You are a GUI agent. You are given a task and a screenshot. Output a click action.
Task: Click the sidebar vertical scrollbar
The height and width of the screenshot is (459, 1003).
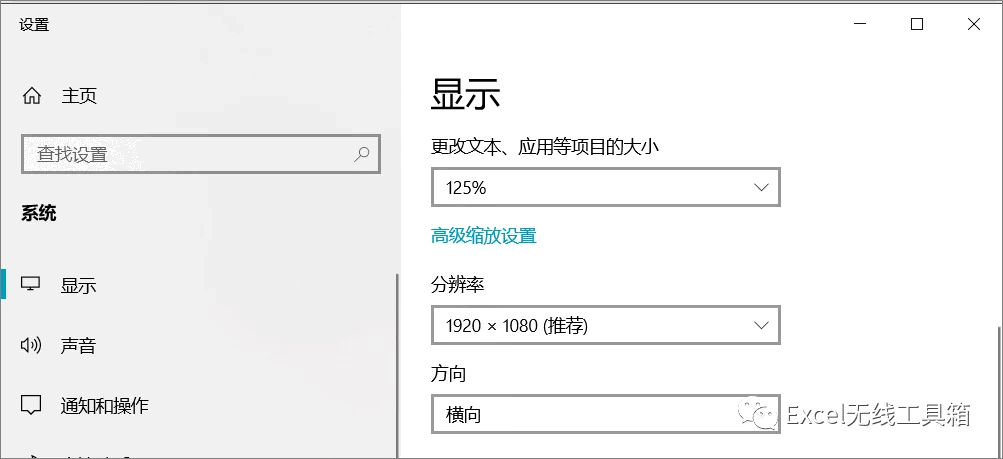pos(397,366)
